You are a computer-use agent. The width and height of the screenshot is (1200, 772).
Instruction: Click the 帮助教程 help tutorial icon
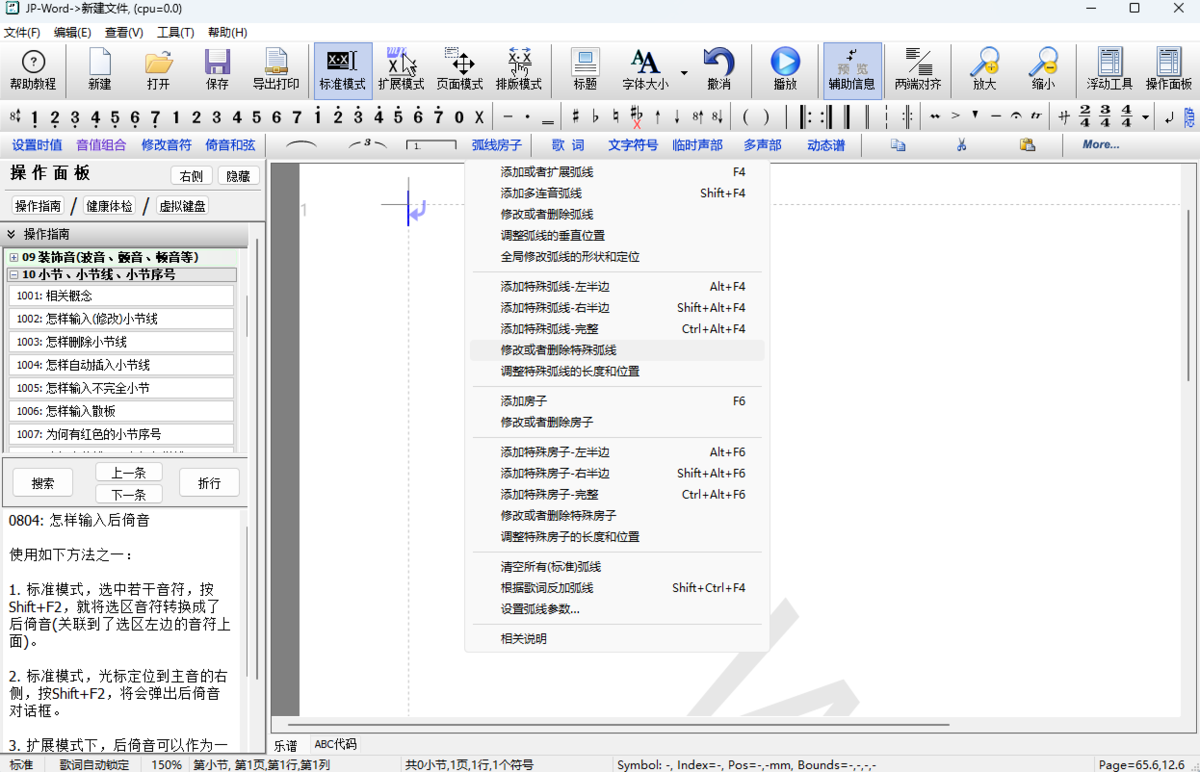[x=33, y=69]
